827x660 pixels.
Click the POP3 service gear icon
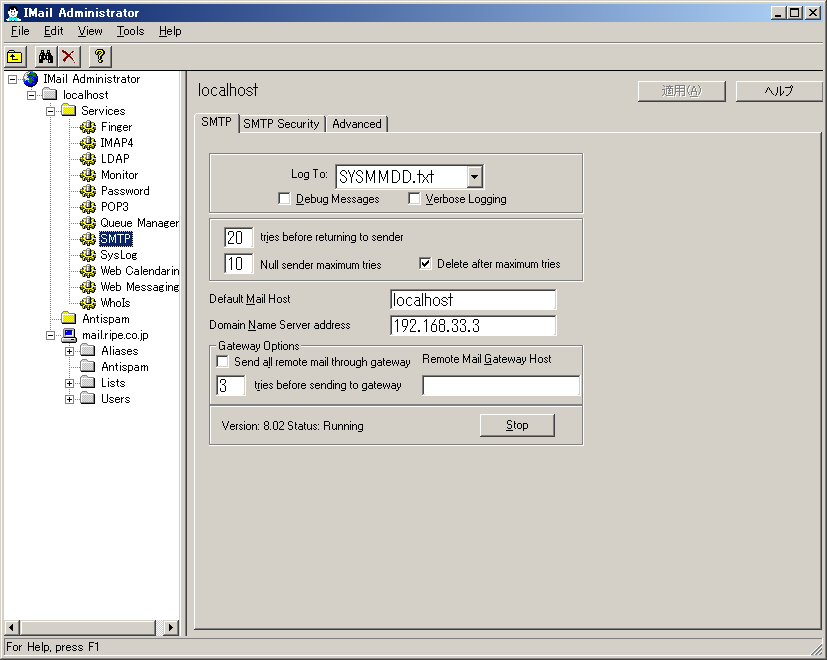[x=88, y=207]
